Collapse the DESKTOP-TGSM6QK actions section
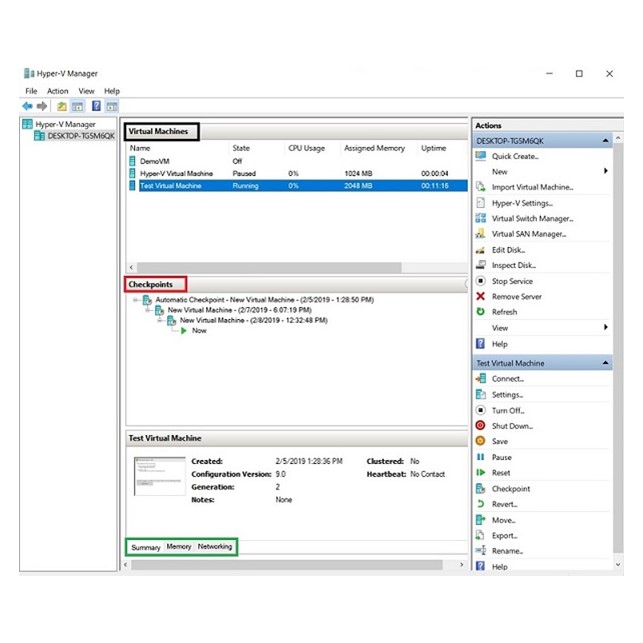 point(605,141)
